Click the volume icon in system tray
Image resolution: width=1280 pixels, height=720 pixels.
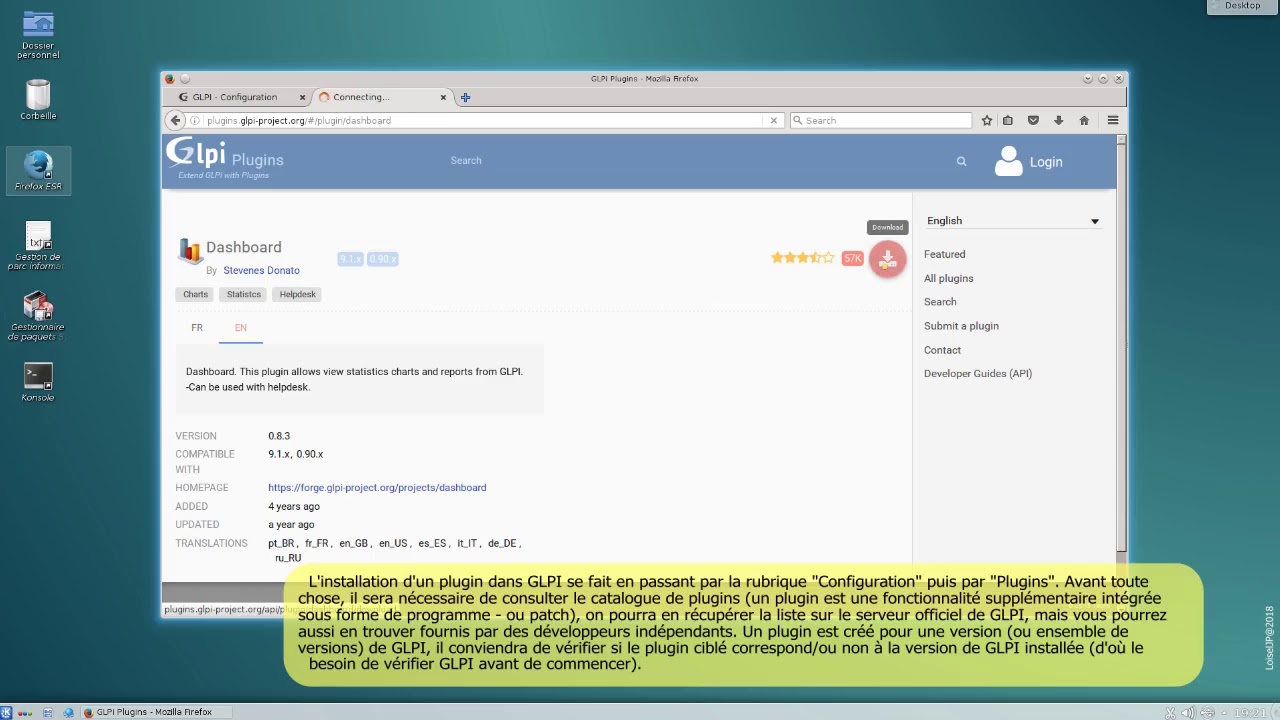click(1188, 712)
